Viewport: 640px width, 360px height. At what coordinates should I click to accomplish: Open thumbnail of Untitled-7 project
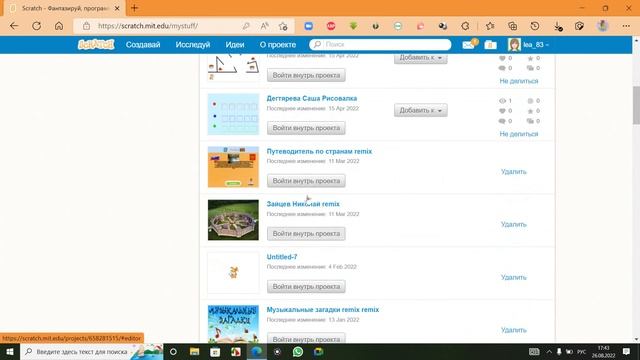233,273
